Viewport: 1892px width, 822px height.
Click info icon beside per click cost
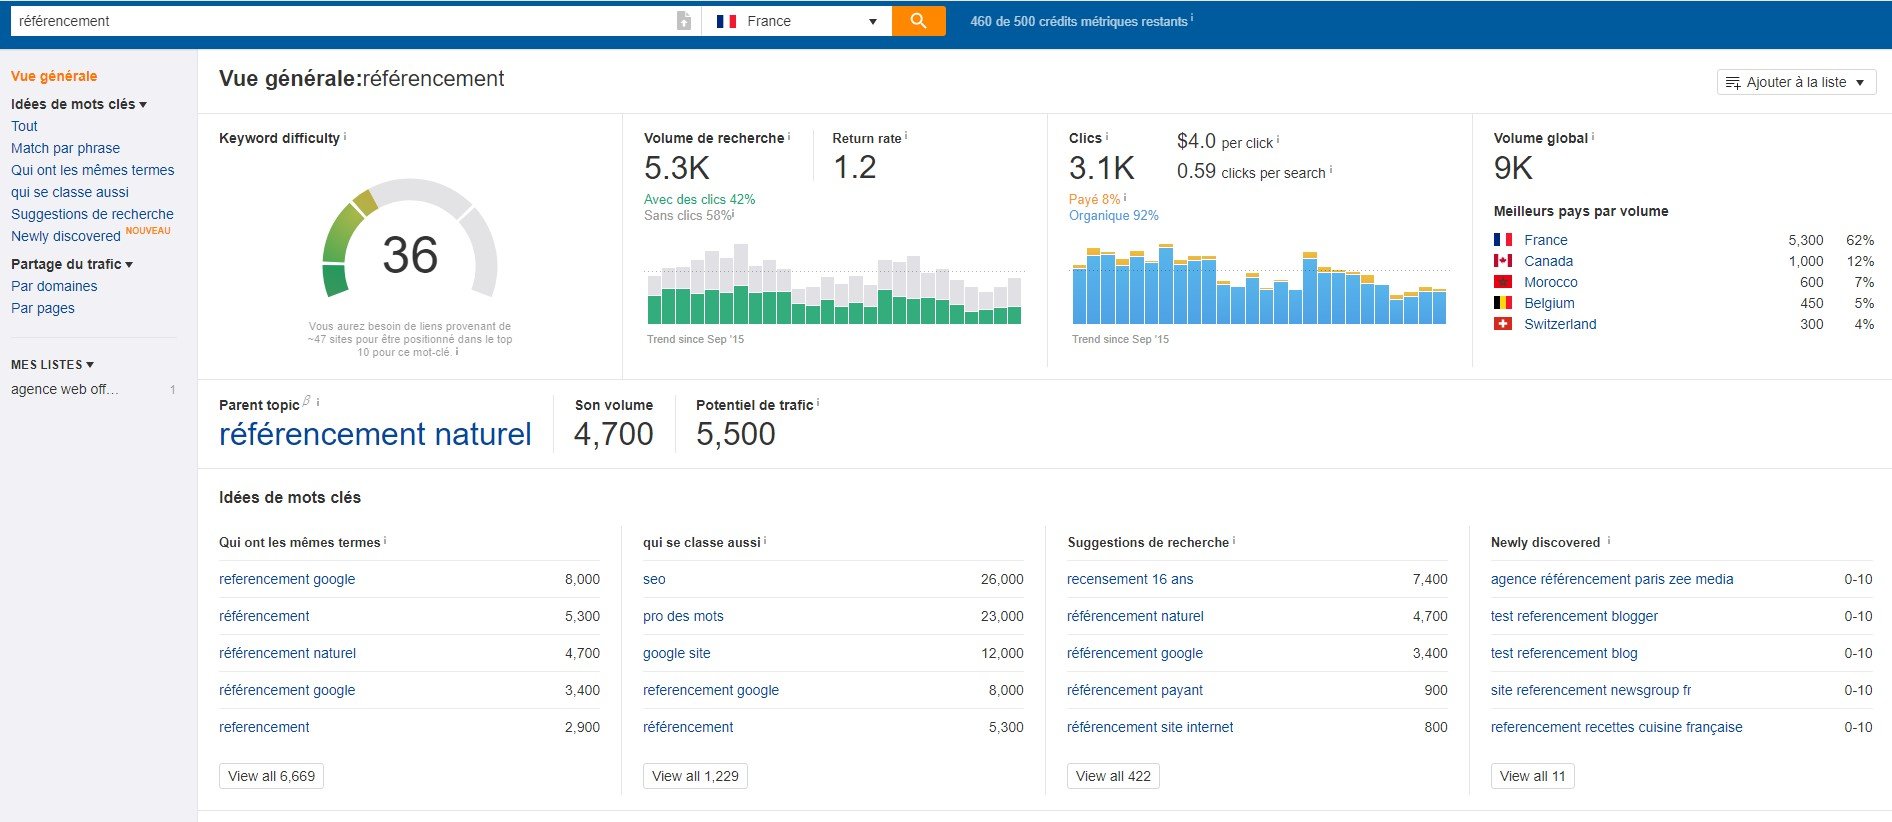1278,140
